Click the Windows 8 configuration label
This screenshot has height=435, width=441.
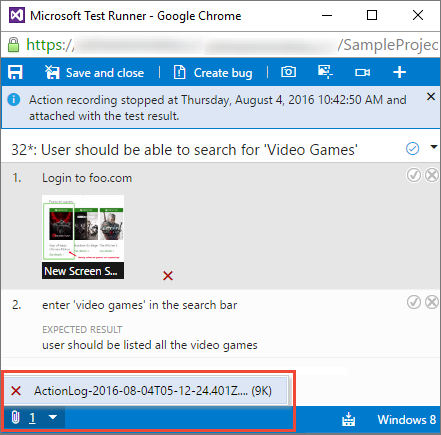[x=407, y=419]
